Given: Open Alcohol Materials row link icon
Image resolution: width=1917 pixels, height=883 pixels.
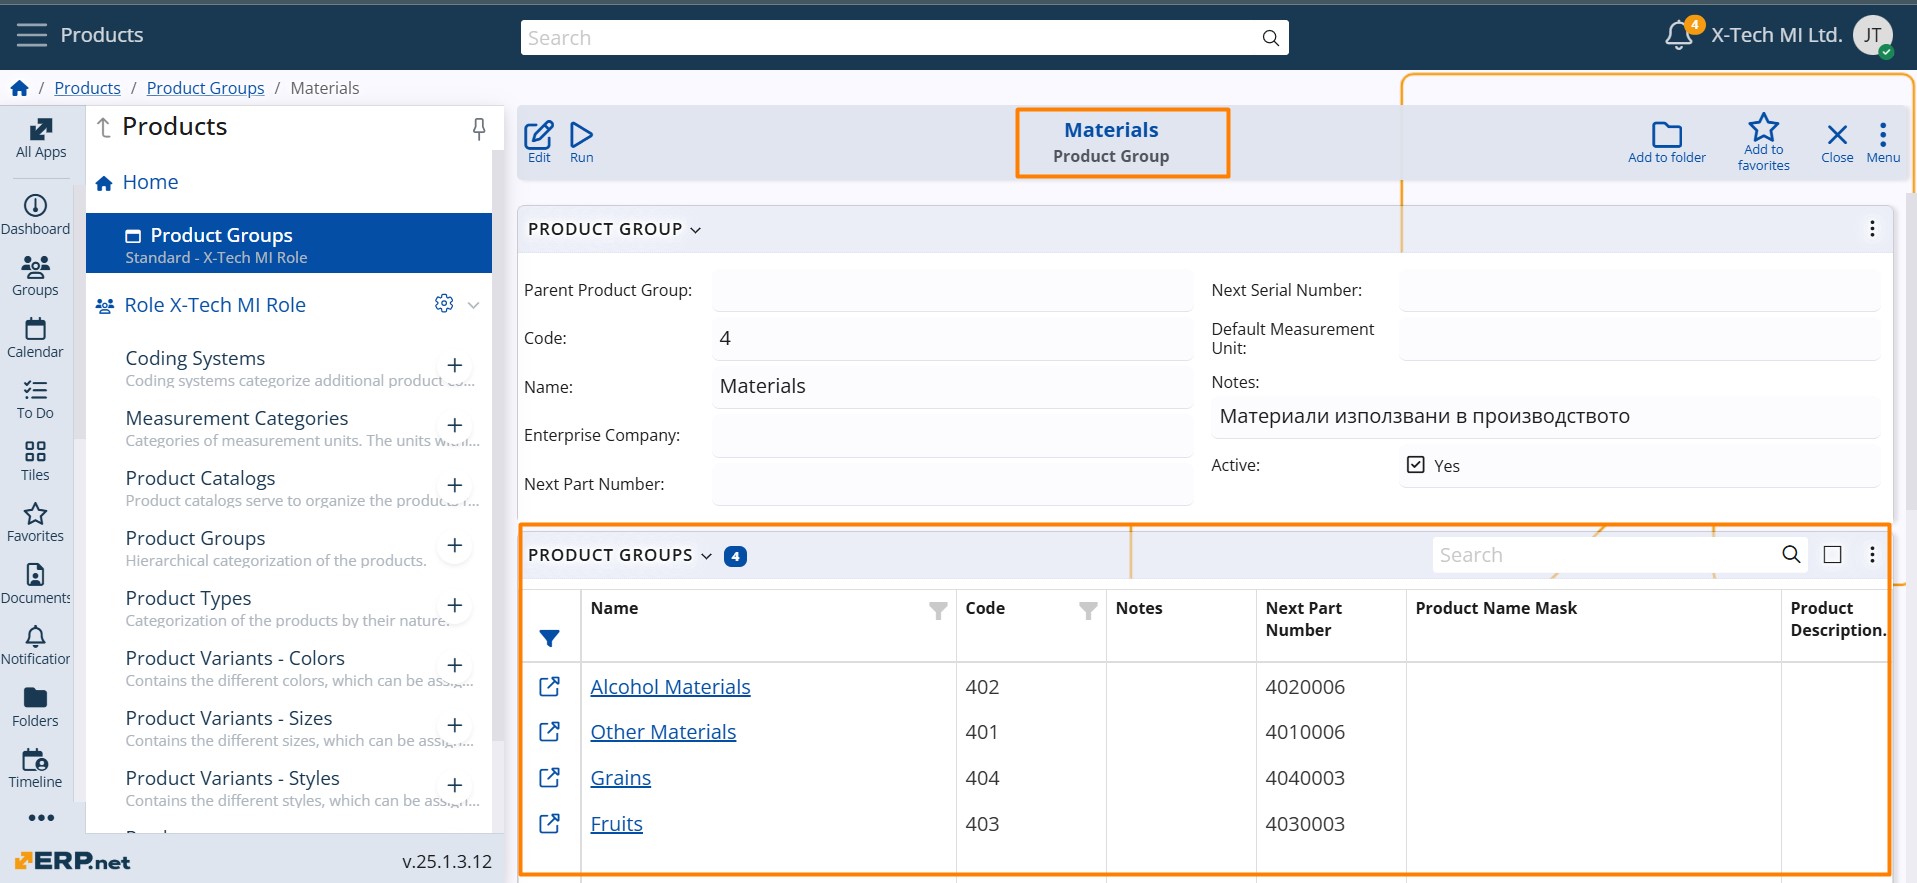Looking at the screenshot, I should [x=549, y=686].
